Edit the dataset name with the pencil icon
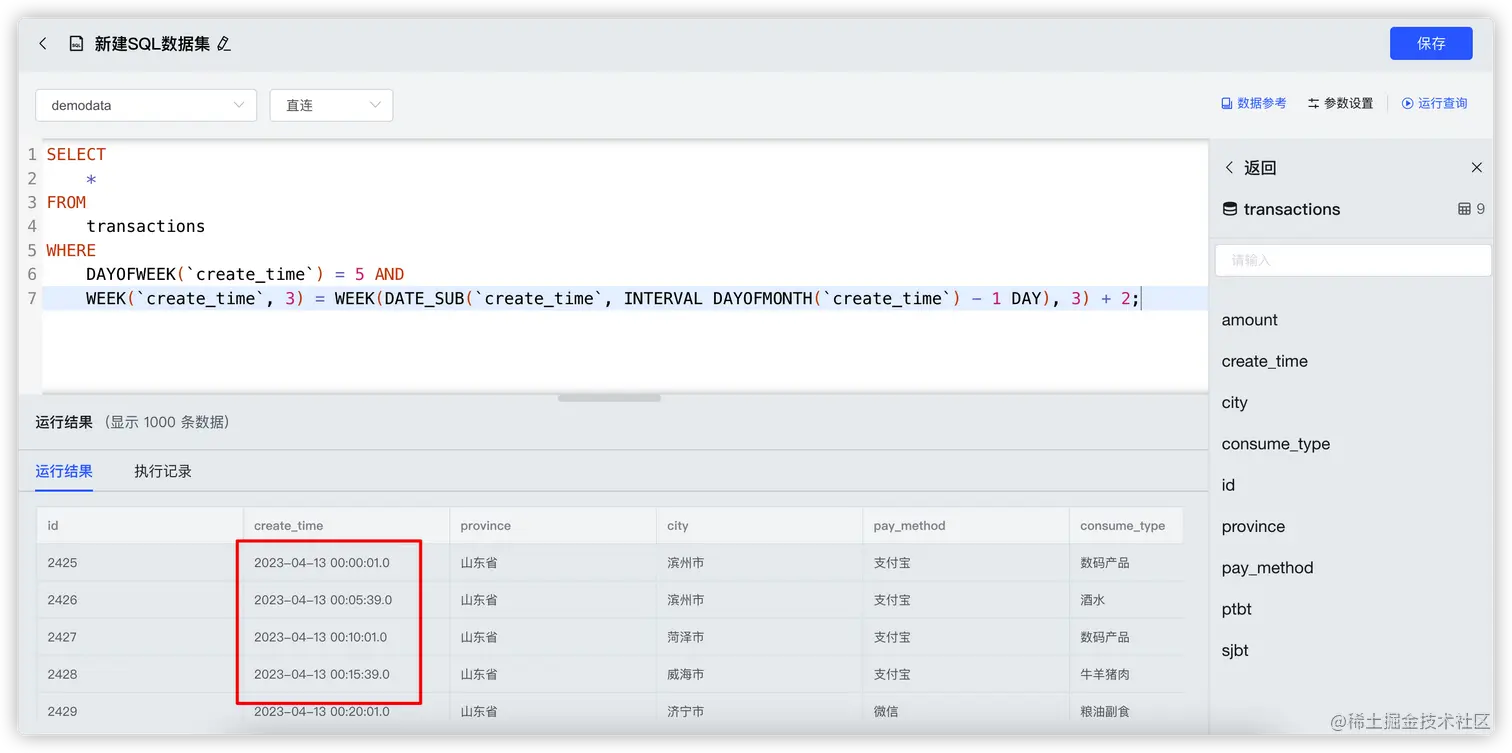The width and height of the screenshot is (1512, 753). (223, 44)
